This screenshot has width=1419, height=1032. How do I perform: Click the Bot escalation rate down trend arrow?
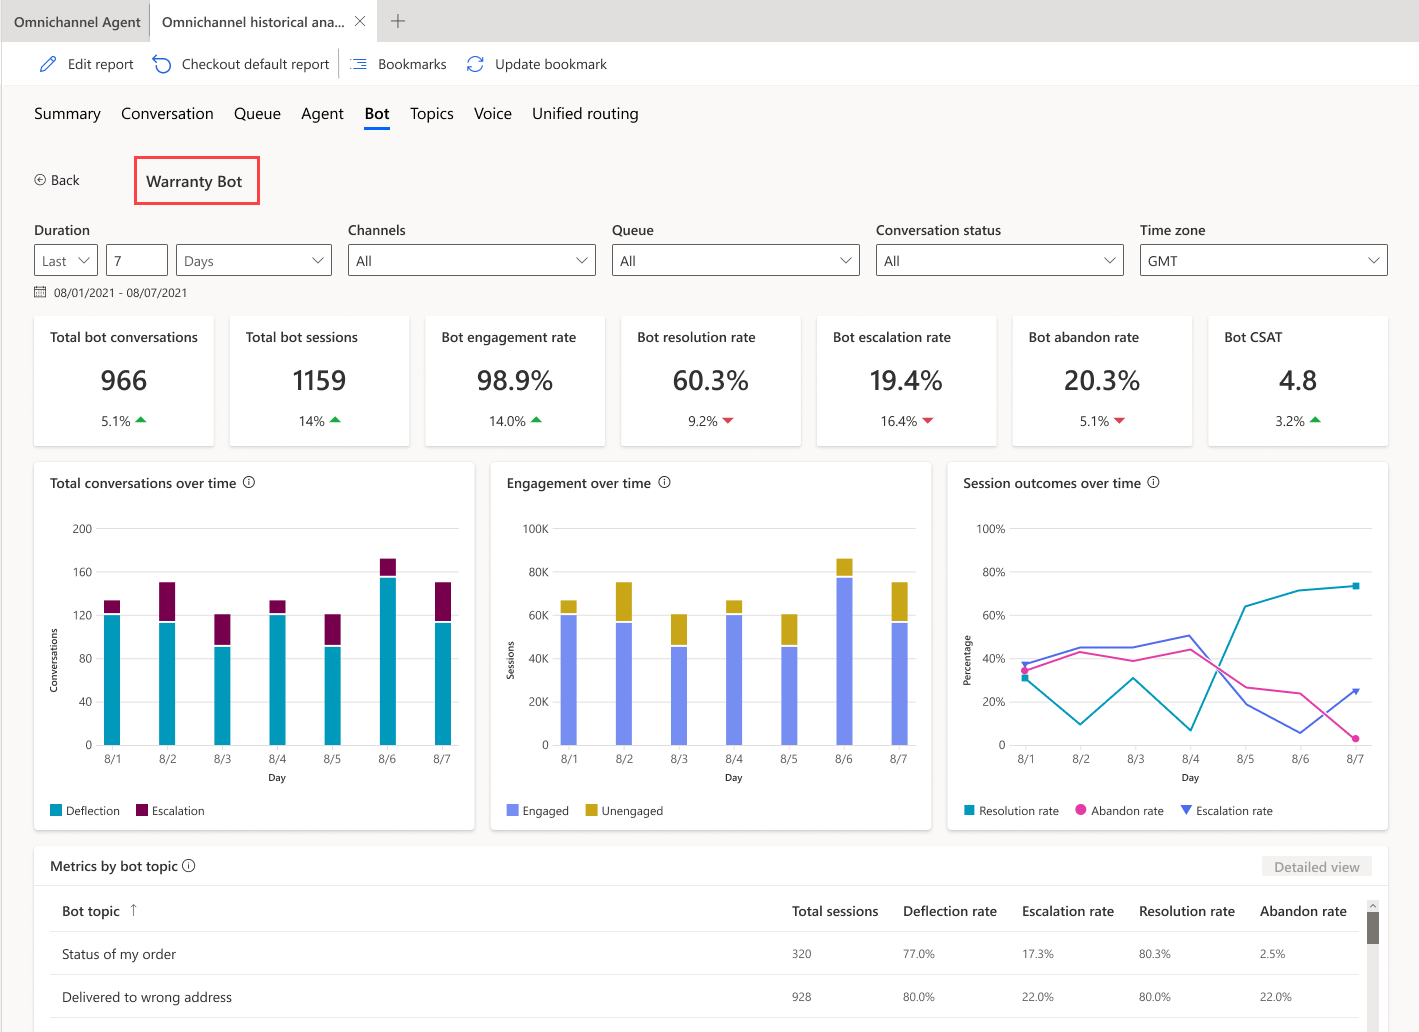928,421
